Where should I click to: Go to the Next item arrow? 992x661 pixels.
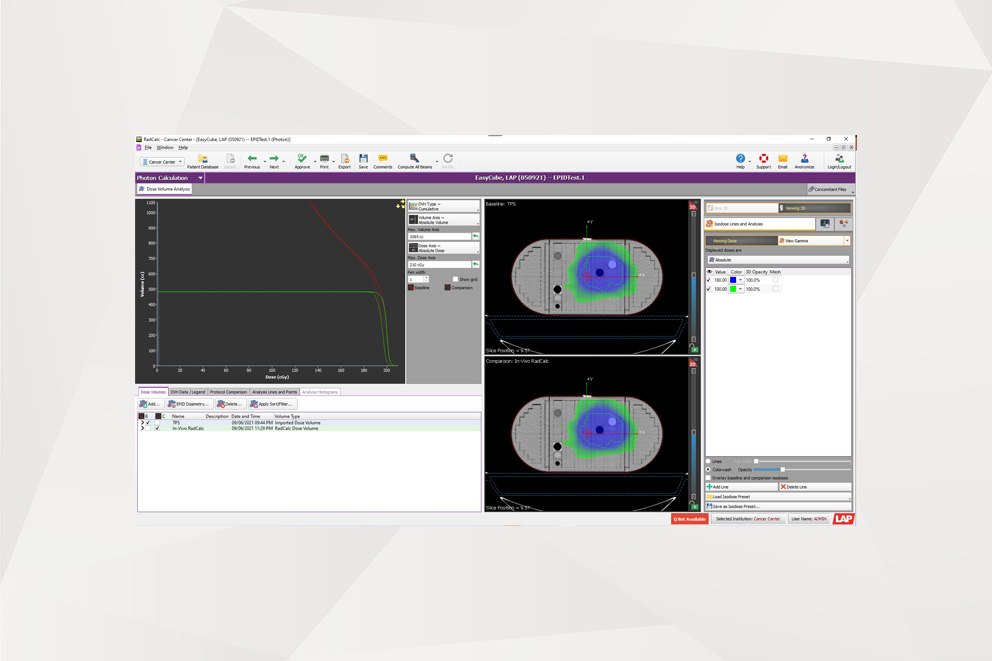(274, 160)
